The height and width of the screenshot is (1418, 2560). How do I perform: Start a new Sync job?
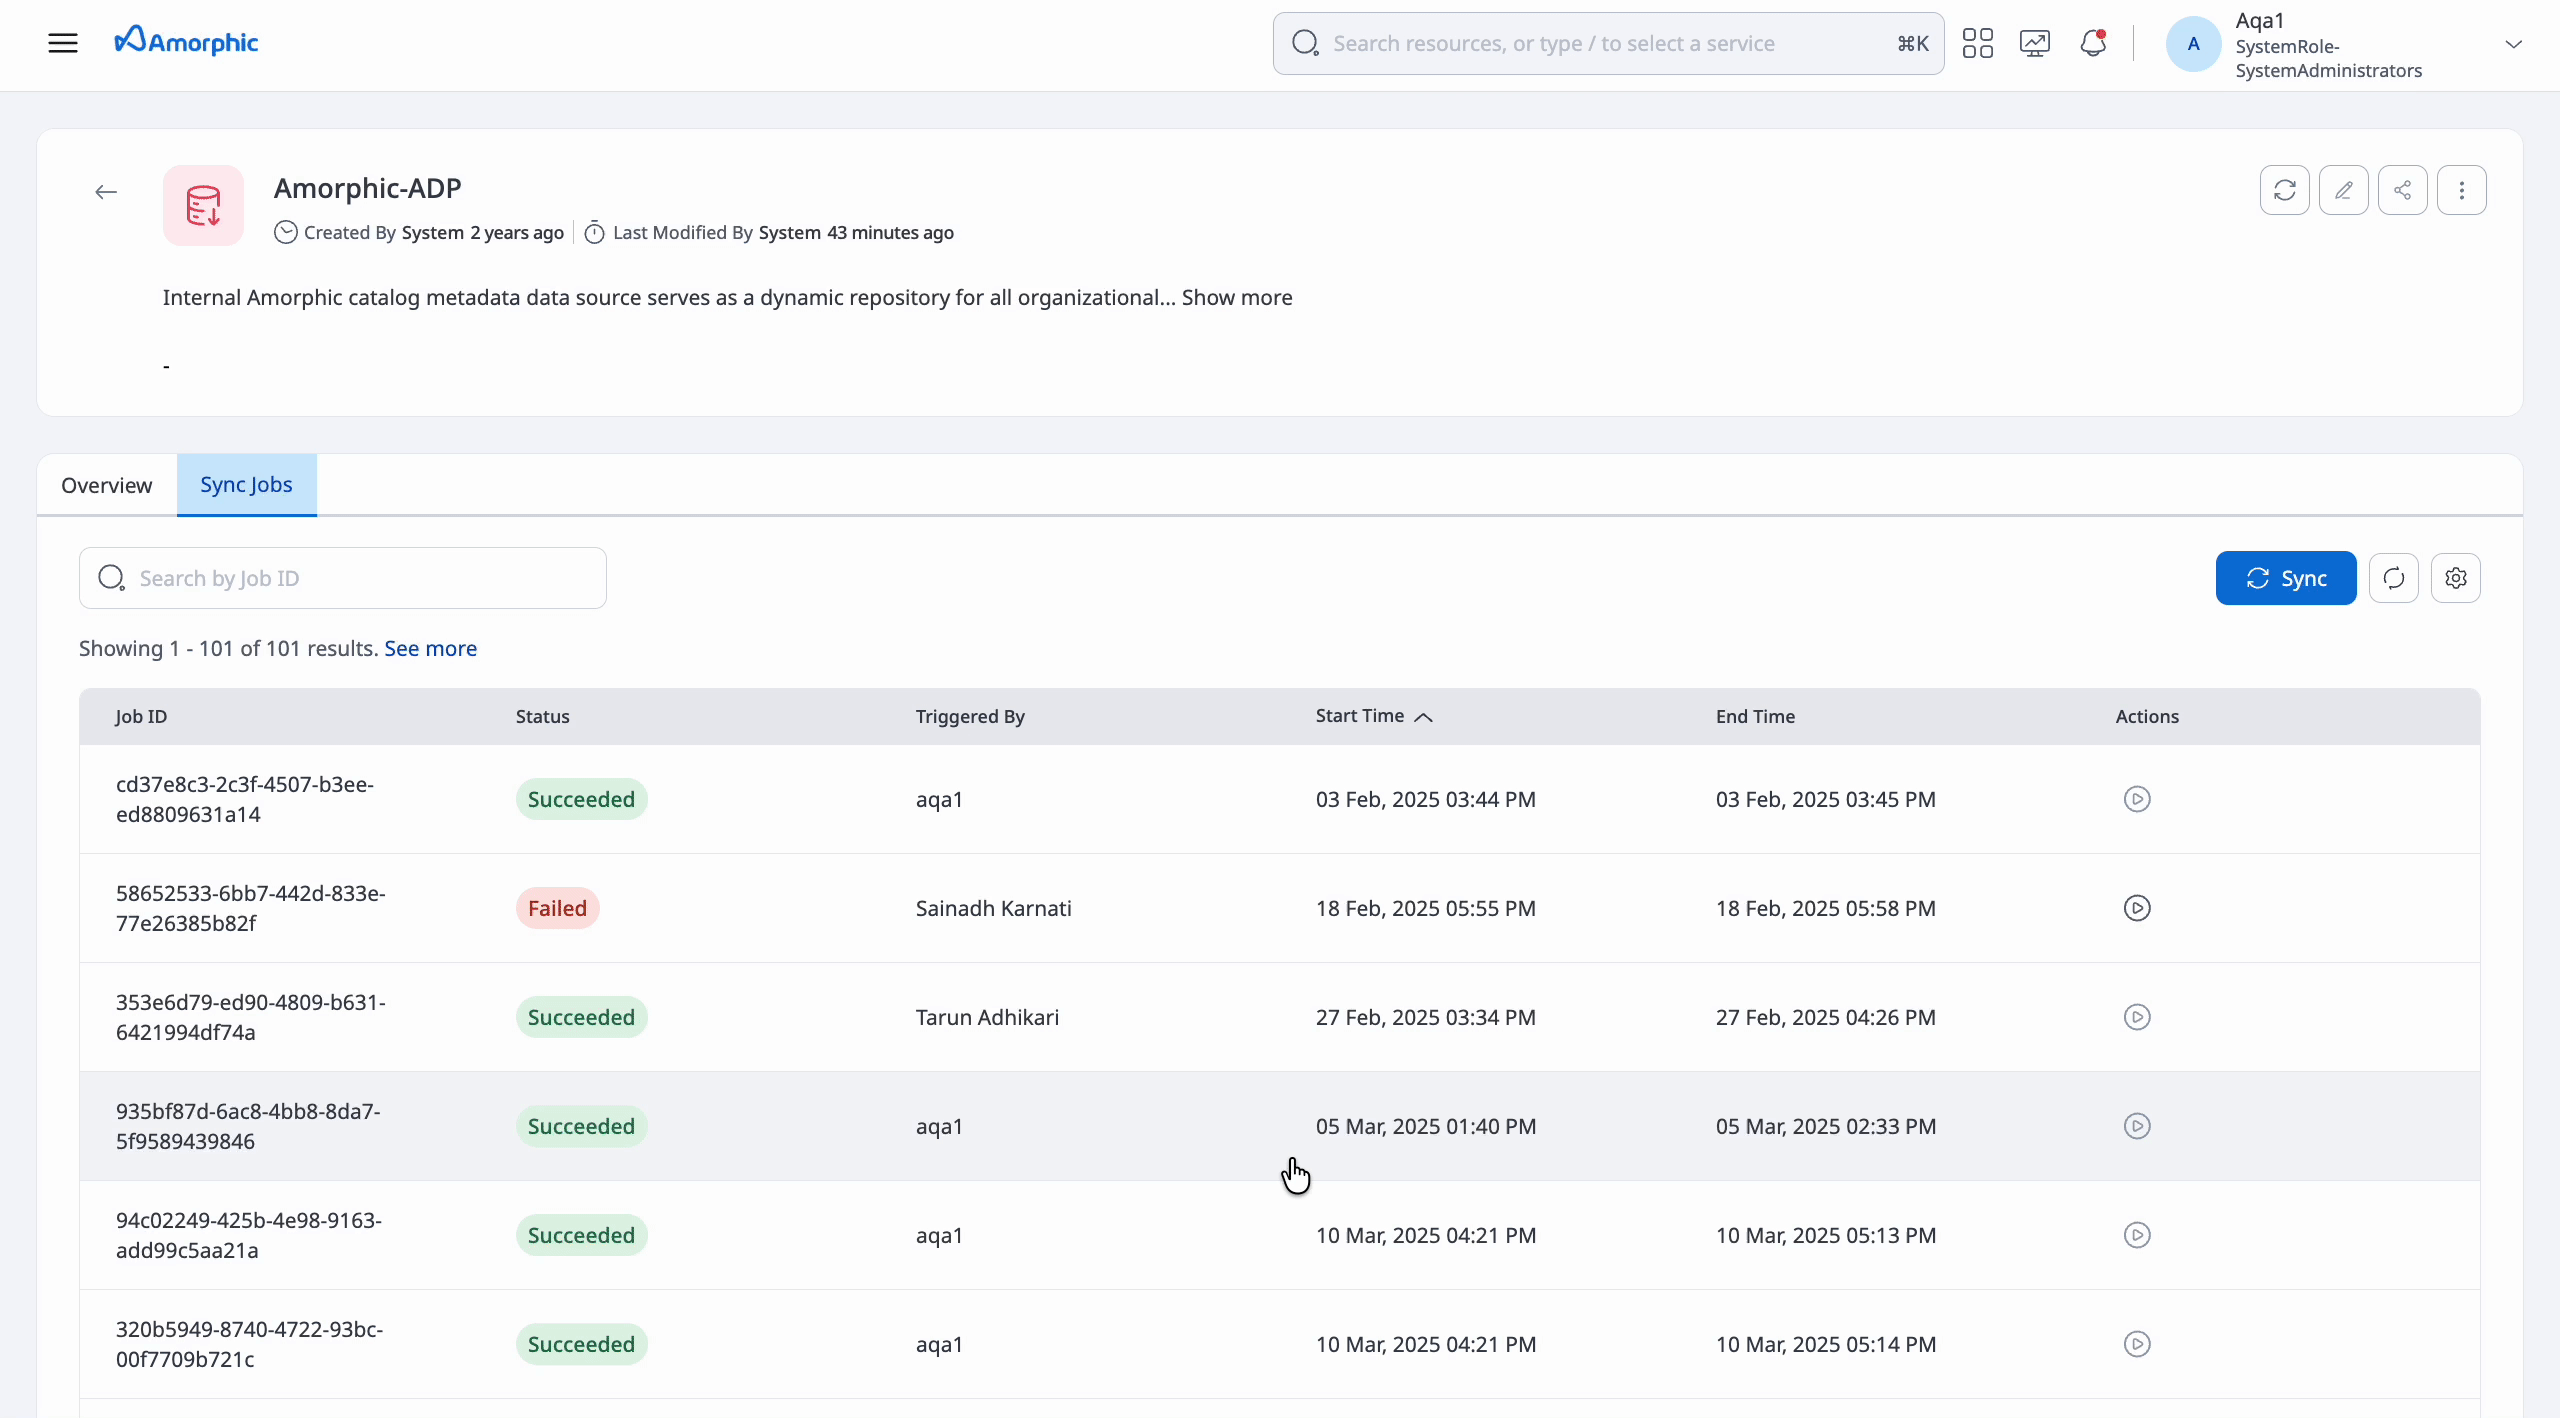coord(2286,578)
